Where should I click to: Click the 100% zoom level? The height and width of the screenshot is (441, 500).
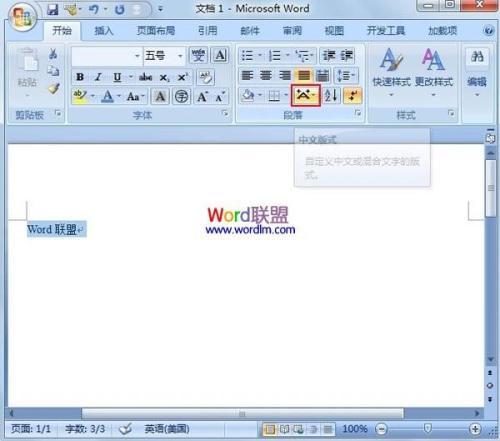pos(355,429)
